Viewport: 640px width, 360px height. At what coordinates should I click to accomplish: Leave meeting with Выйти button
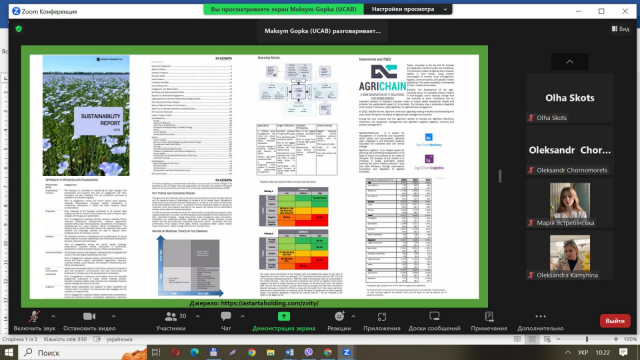[x=615, y=321]
